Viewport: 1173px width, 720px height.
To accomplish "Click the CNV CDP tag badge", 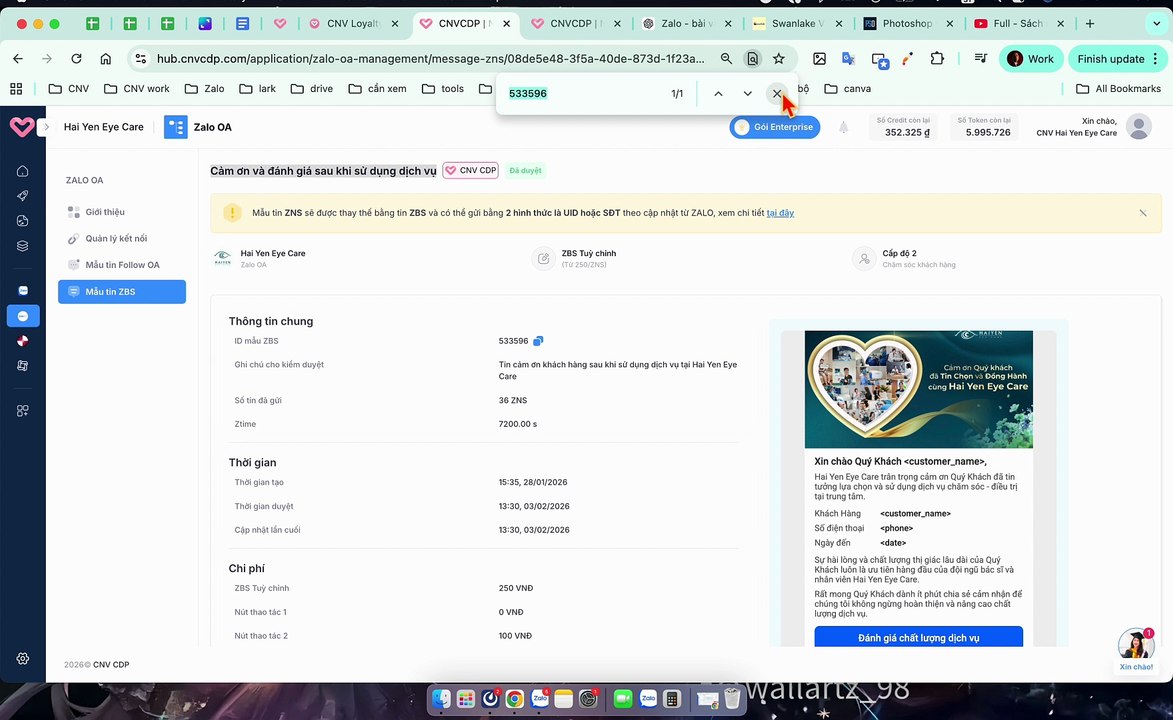I will coord(471,171).
